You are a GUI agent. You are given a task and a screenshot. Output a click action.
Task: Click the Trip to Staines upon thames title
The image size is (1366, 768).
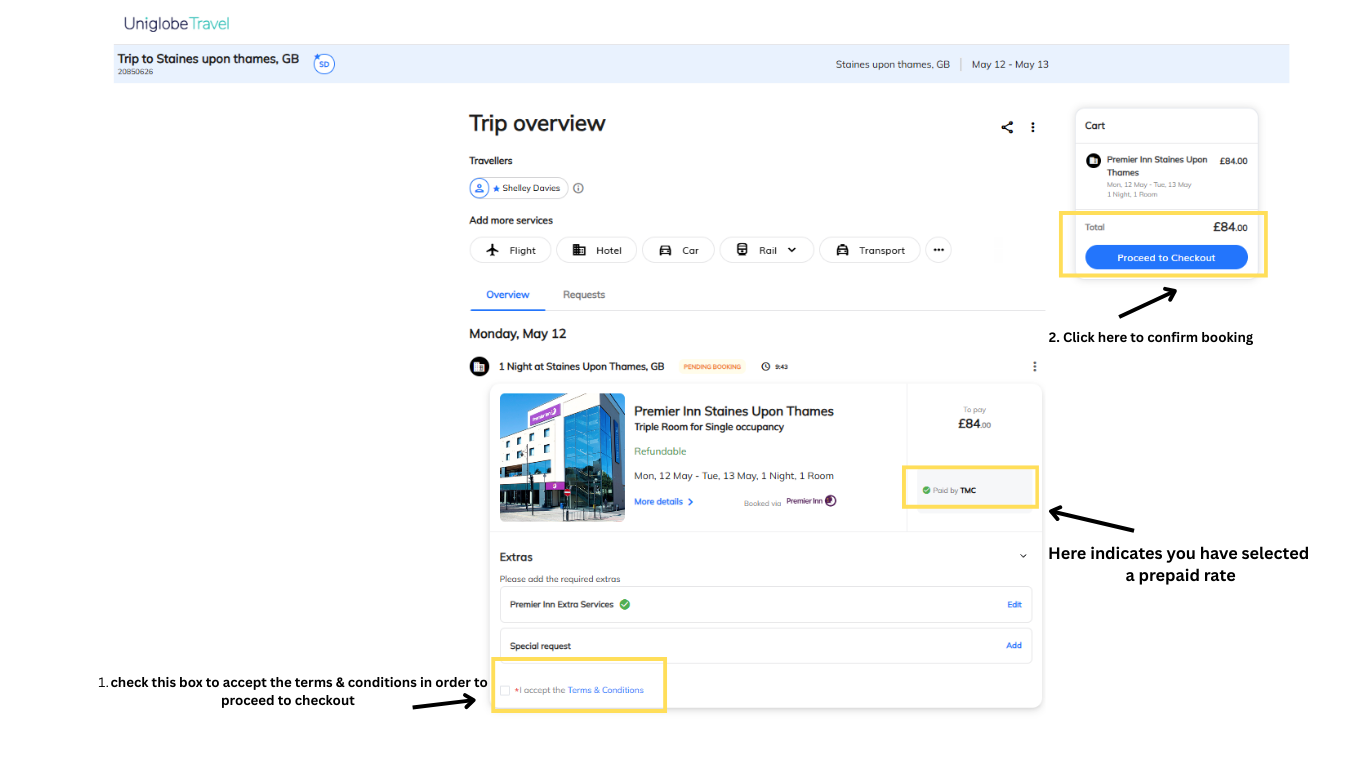pyautogui.click(x=208, y=59)
